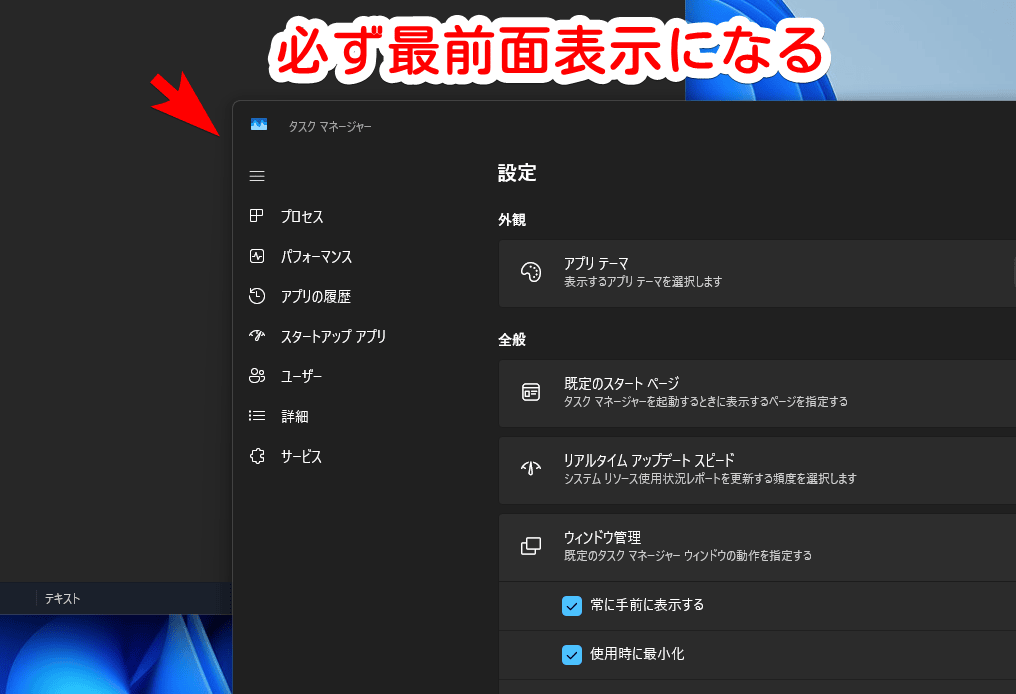Select the ユーザー sidebar icon
This screenshot has height=694, width=1016.
coord(257,376)
